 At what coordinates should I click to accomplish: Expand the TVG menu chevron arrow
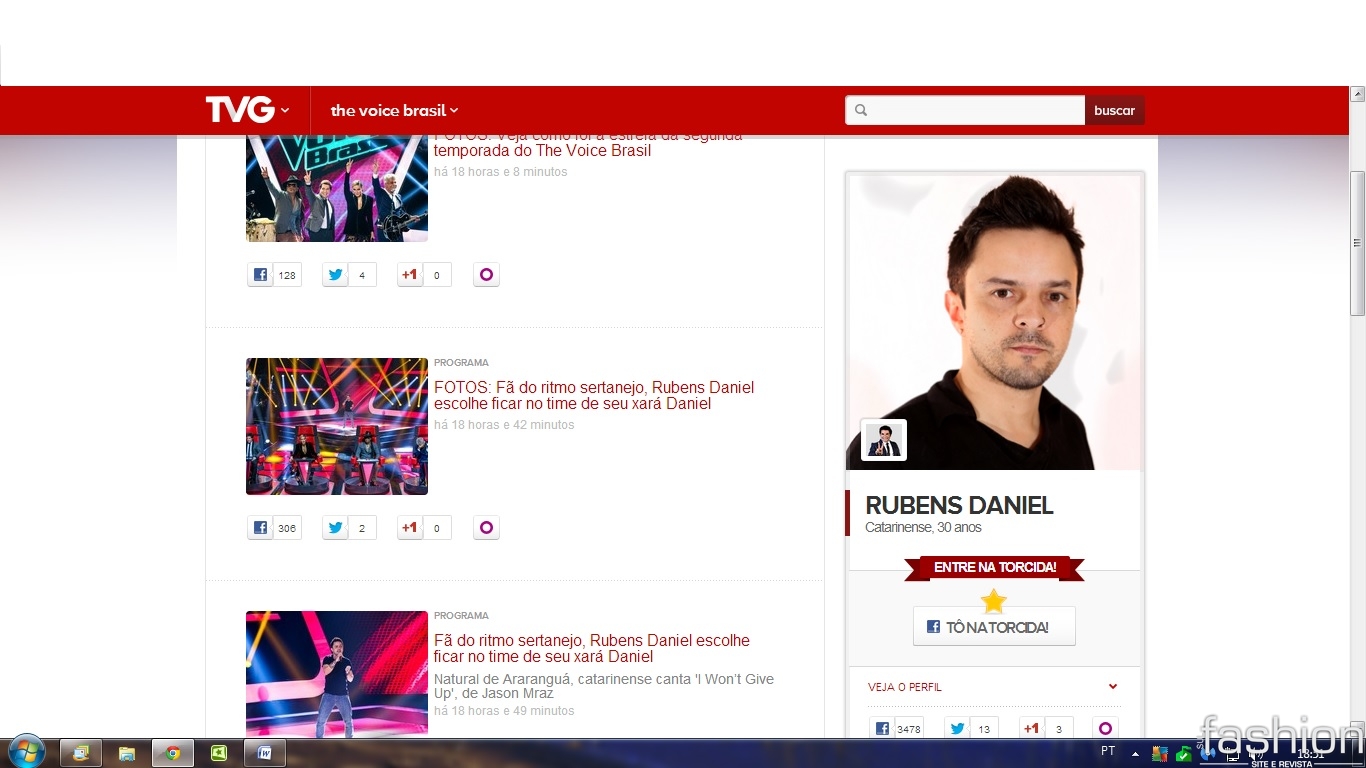285,110
